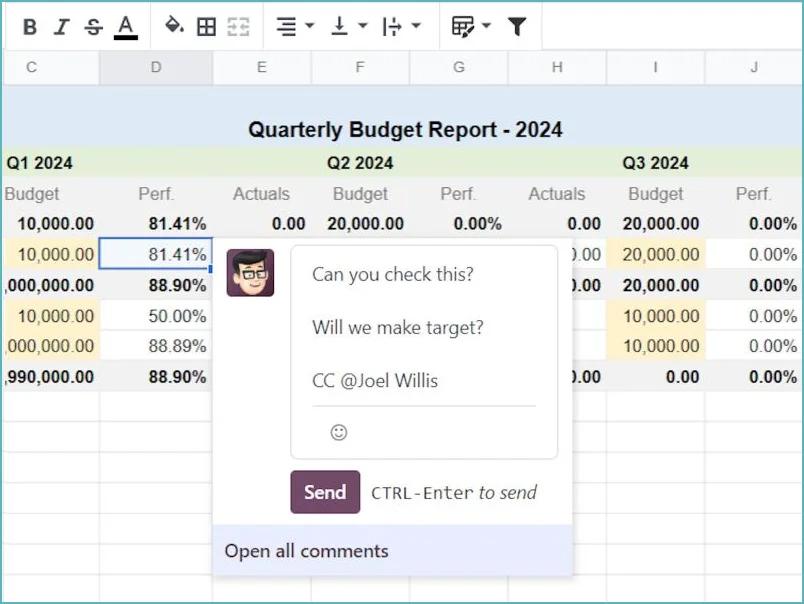Open the text color tool
The height and width of the screenshot is (604, 804).
[124, 26]
